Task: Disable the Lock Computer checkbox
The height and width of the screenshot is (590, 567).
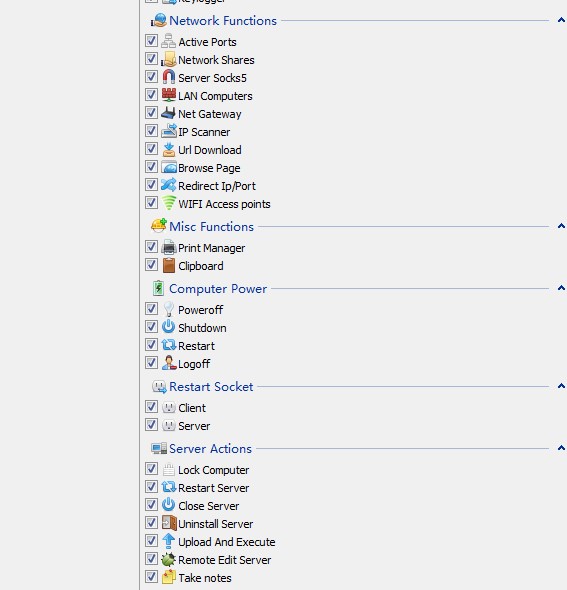Action: [151, 469]
